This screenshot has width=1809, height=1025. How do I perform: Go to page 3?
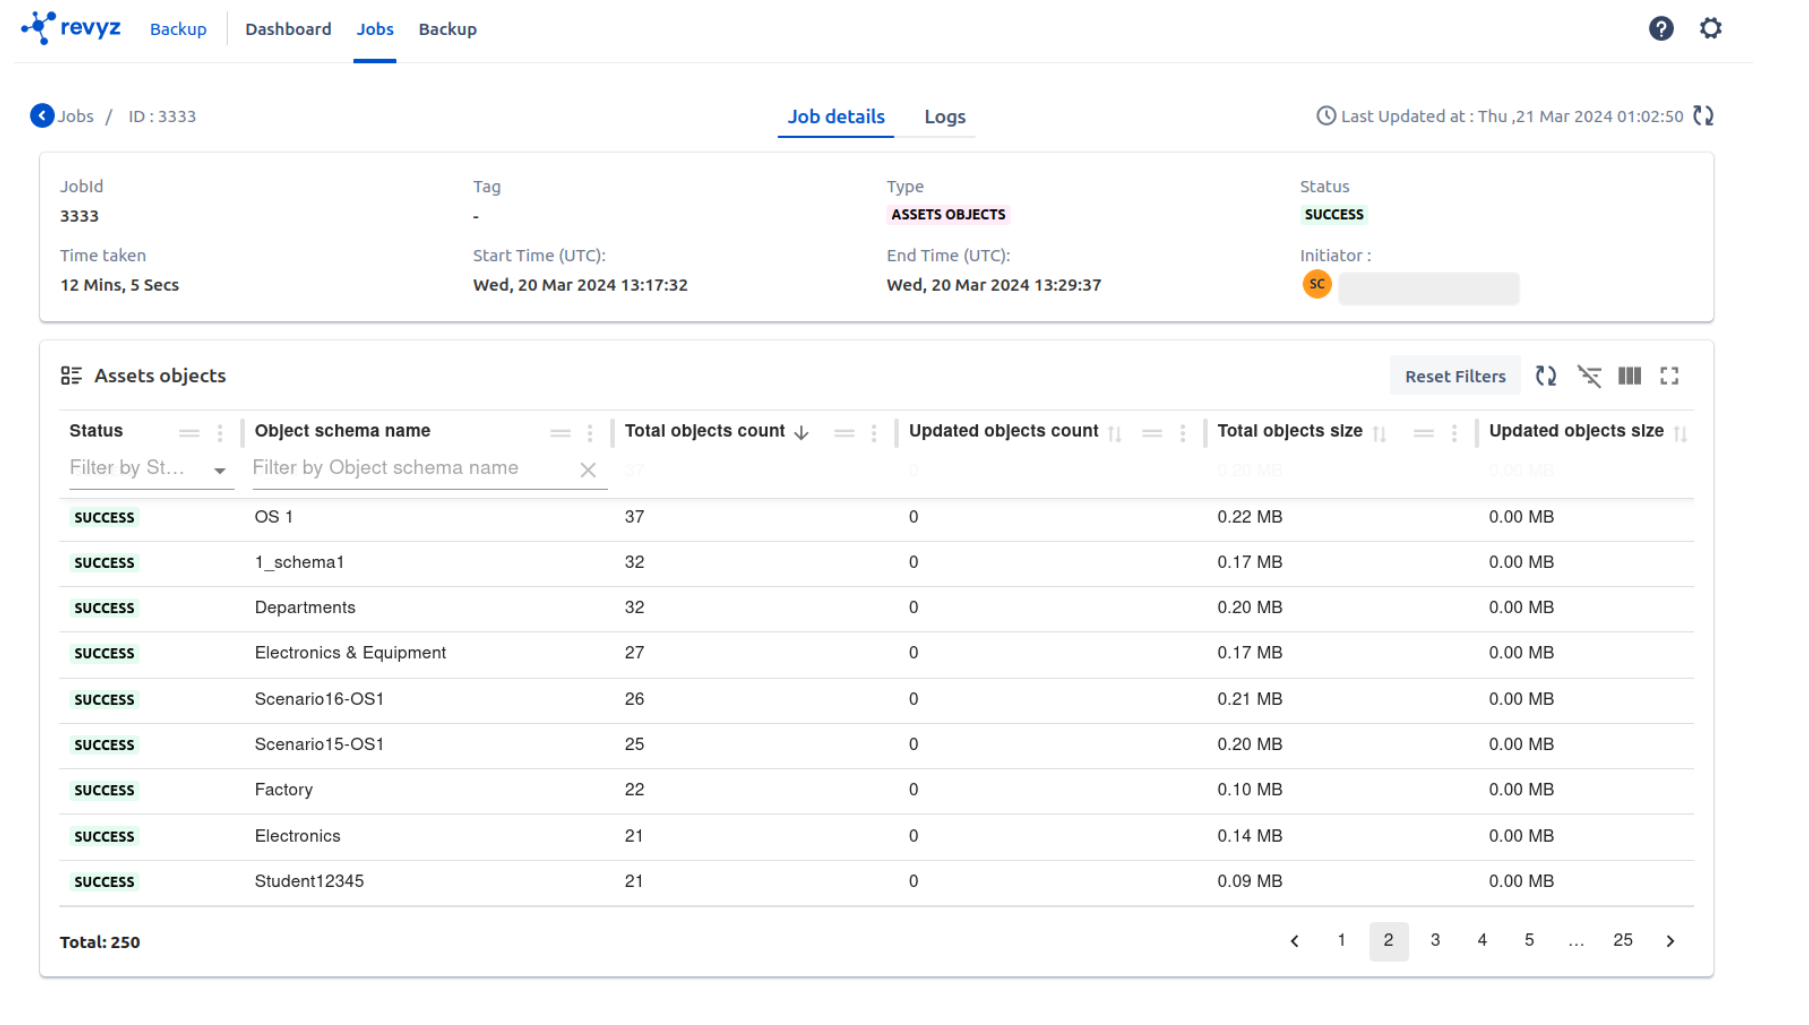click(x=1435, y=940)
